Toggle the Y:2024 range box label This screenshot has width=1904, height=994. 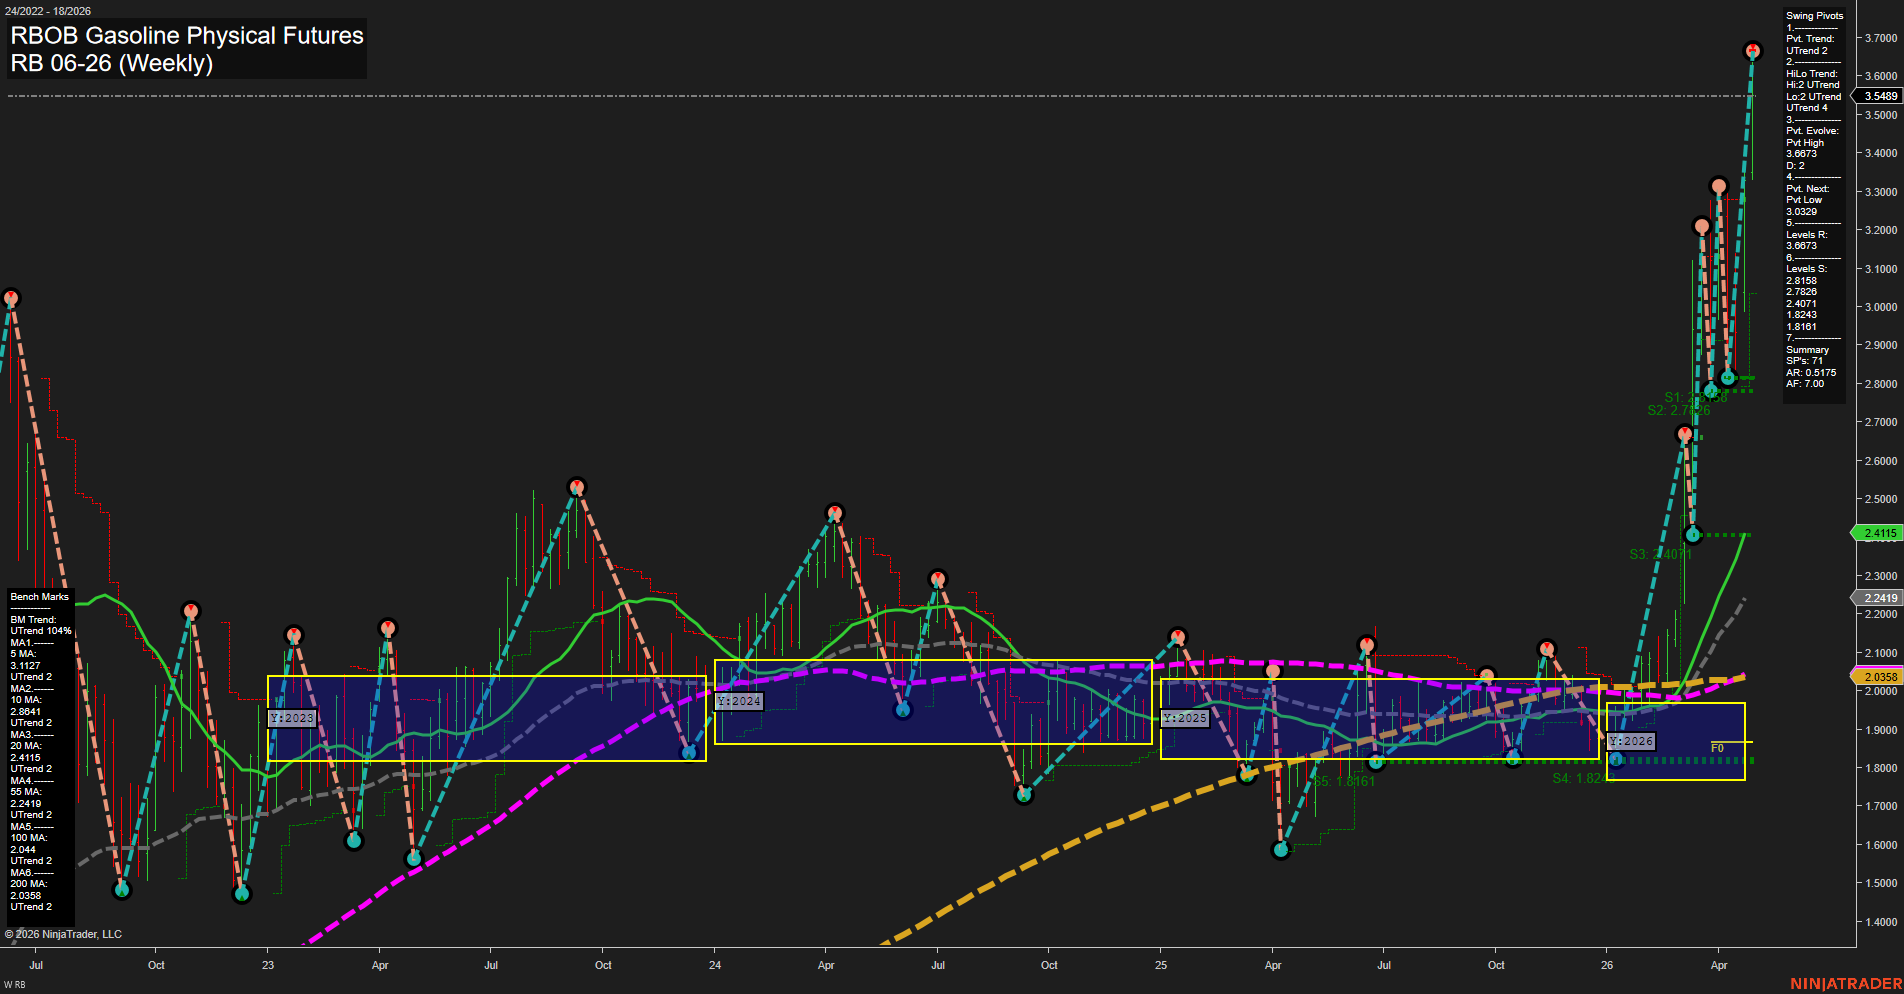(737, 701)
